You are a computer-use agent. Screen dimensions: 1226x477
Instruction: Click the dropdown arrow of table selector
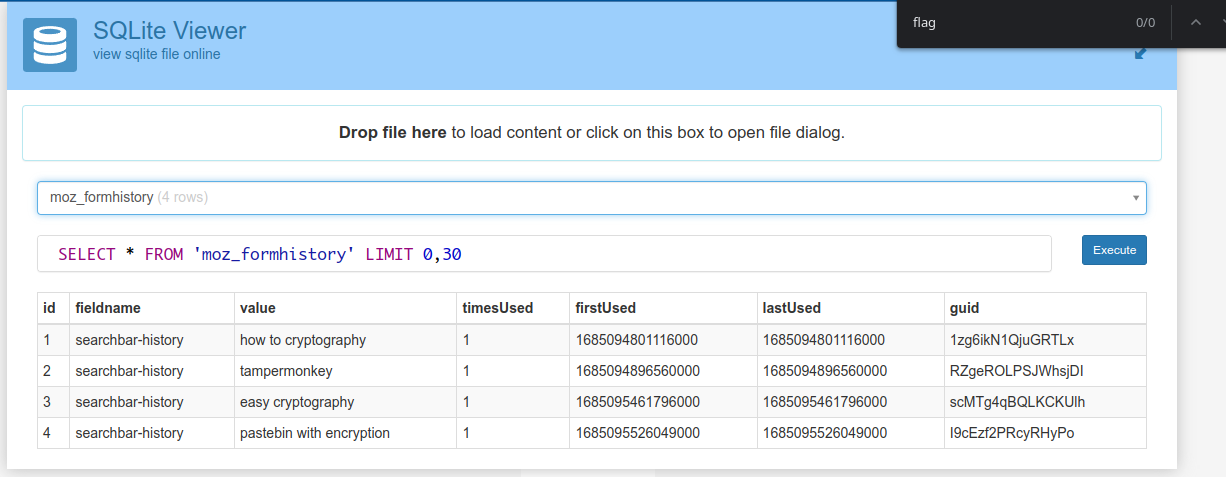pos(1135,198)
